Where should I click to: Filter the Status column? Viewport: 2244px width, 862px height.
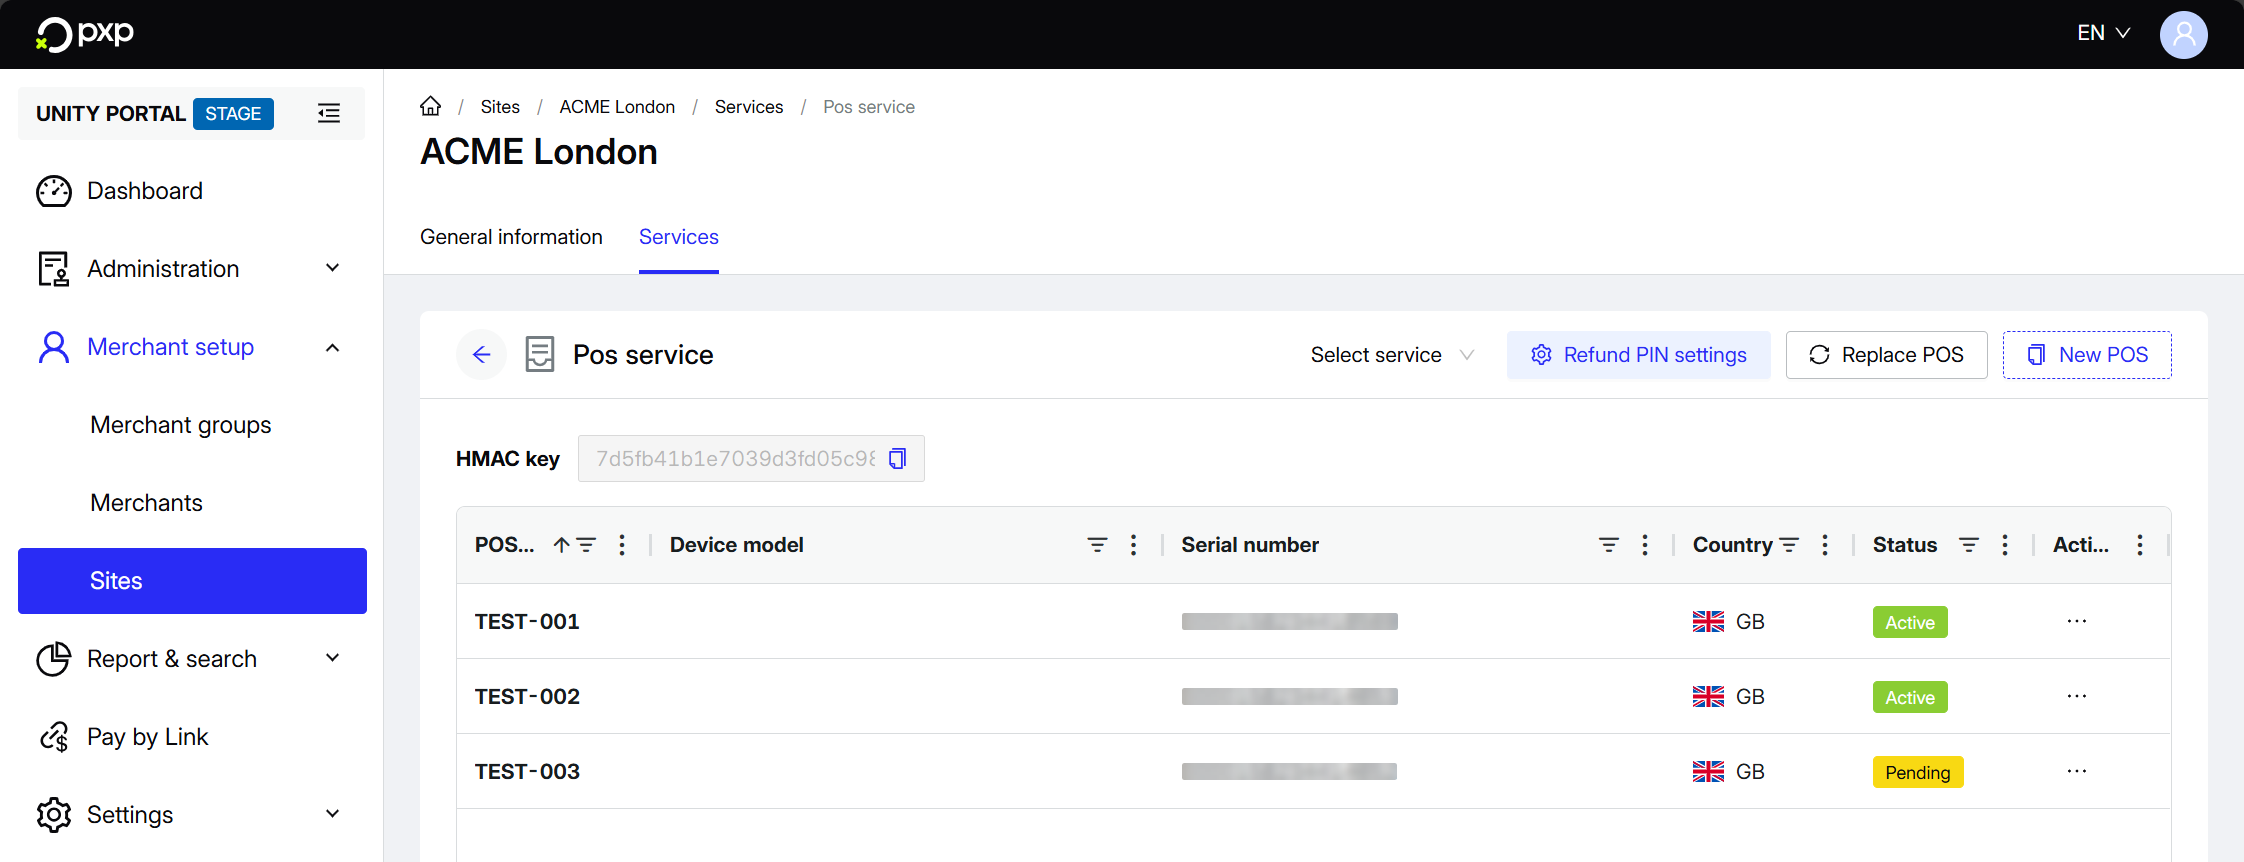pyautogui.click(x=1968, y=545)
